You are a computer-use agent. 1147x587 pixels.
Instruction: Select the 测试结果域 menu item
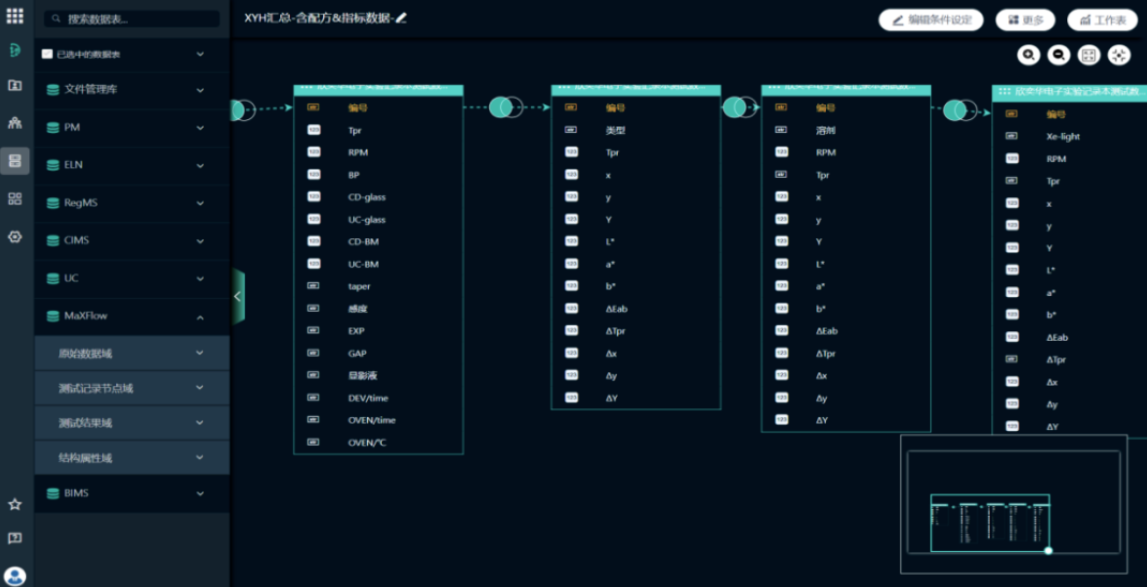click(85, 423)
